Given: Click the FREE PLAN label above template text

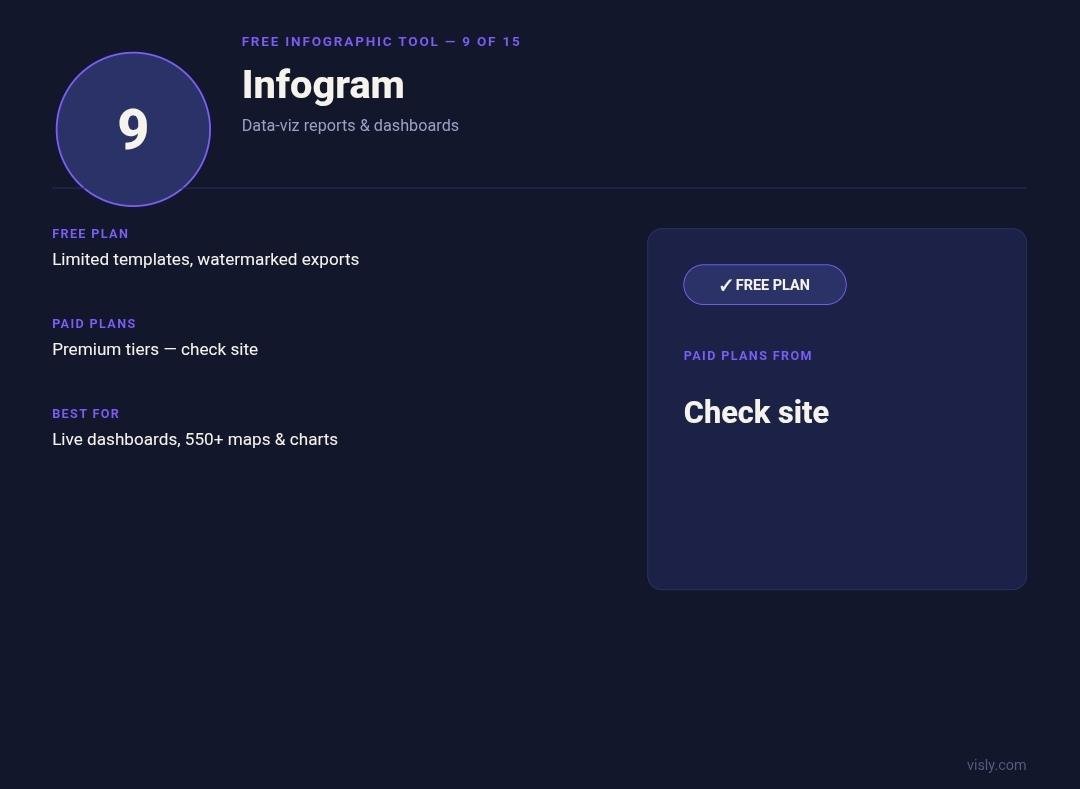Looking at the screenshot, I should coord(90,234).
